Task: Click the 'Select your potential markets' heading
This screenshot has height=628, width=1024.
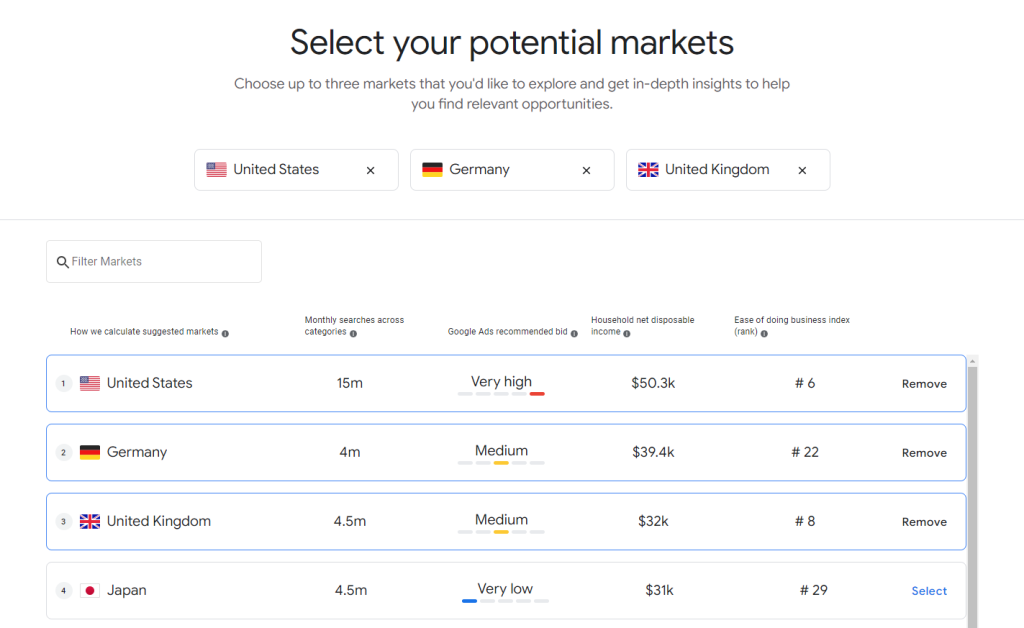Action: [x=512, y=43]
